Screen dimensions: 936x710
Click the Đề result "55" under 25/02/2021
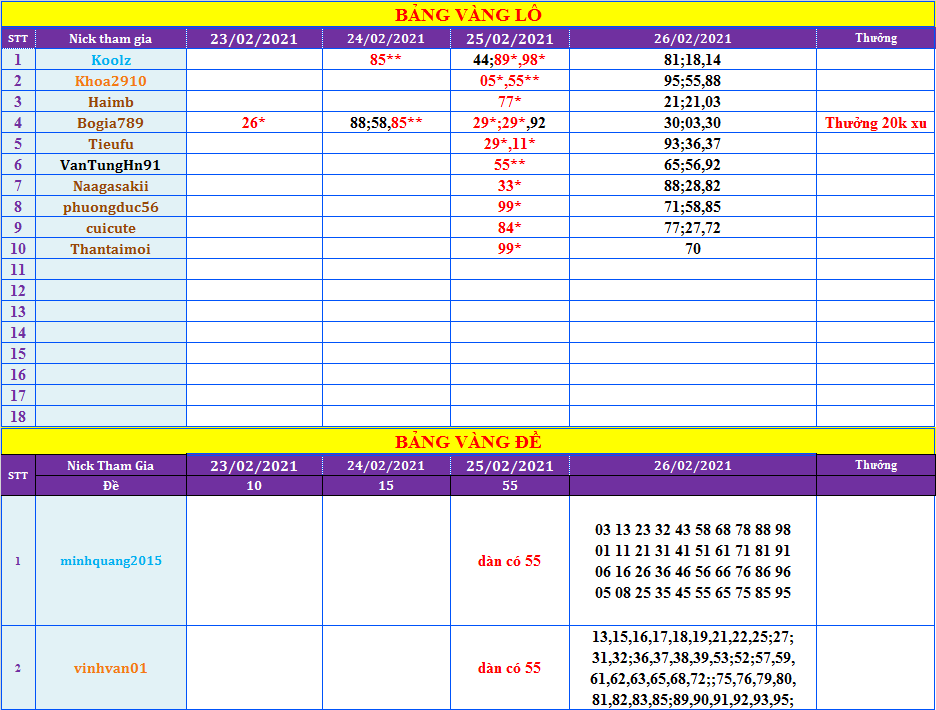[x=510, y=486]
